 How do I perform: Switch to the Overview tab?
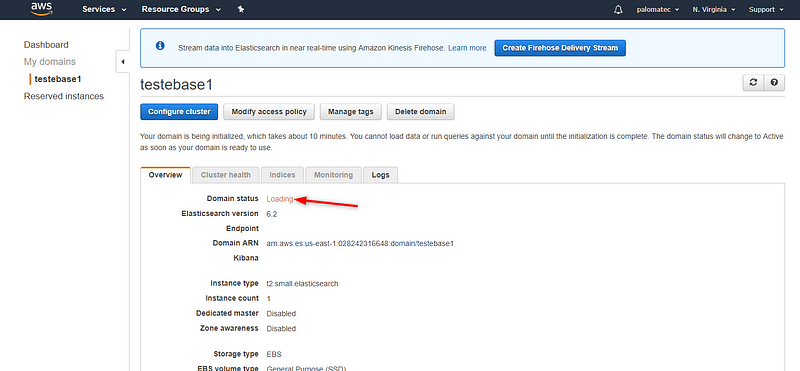(x=165, y=175)
